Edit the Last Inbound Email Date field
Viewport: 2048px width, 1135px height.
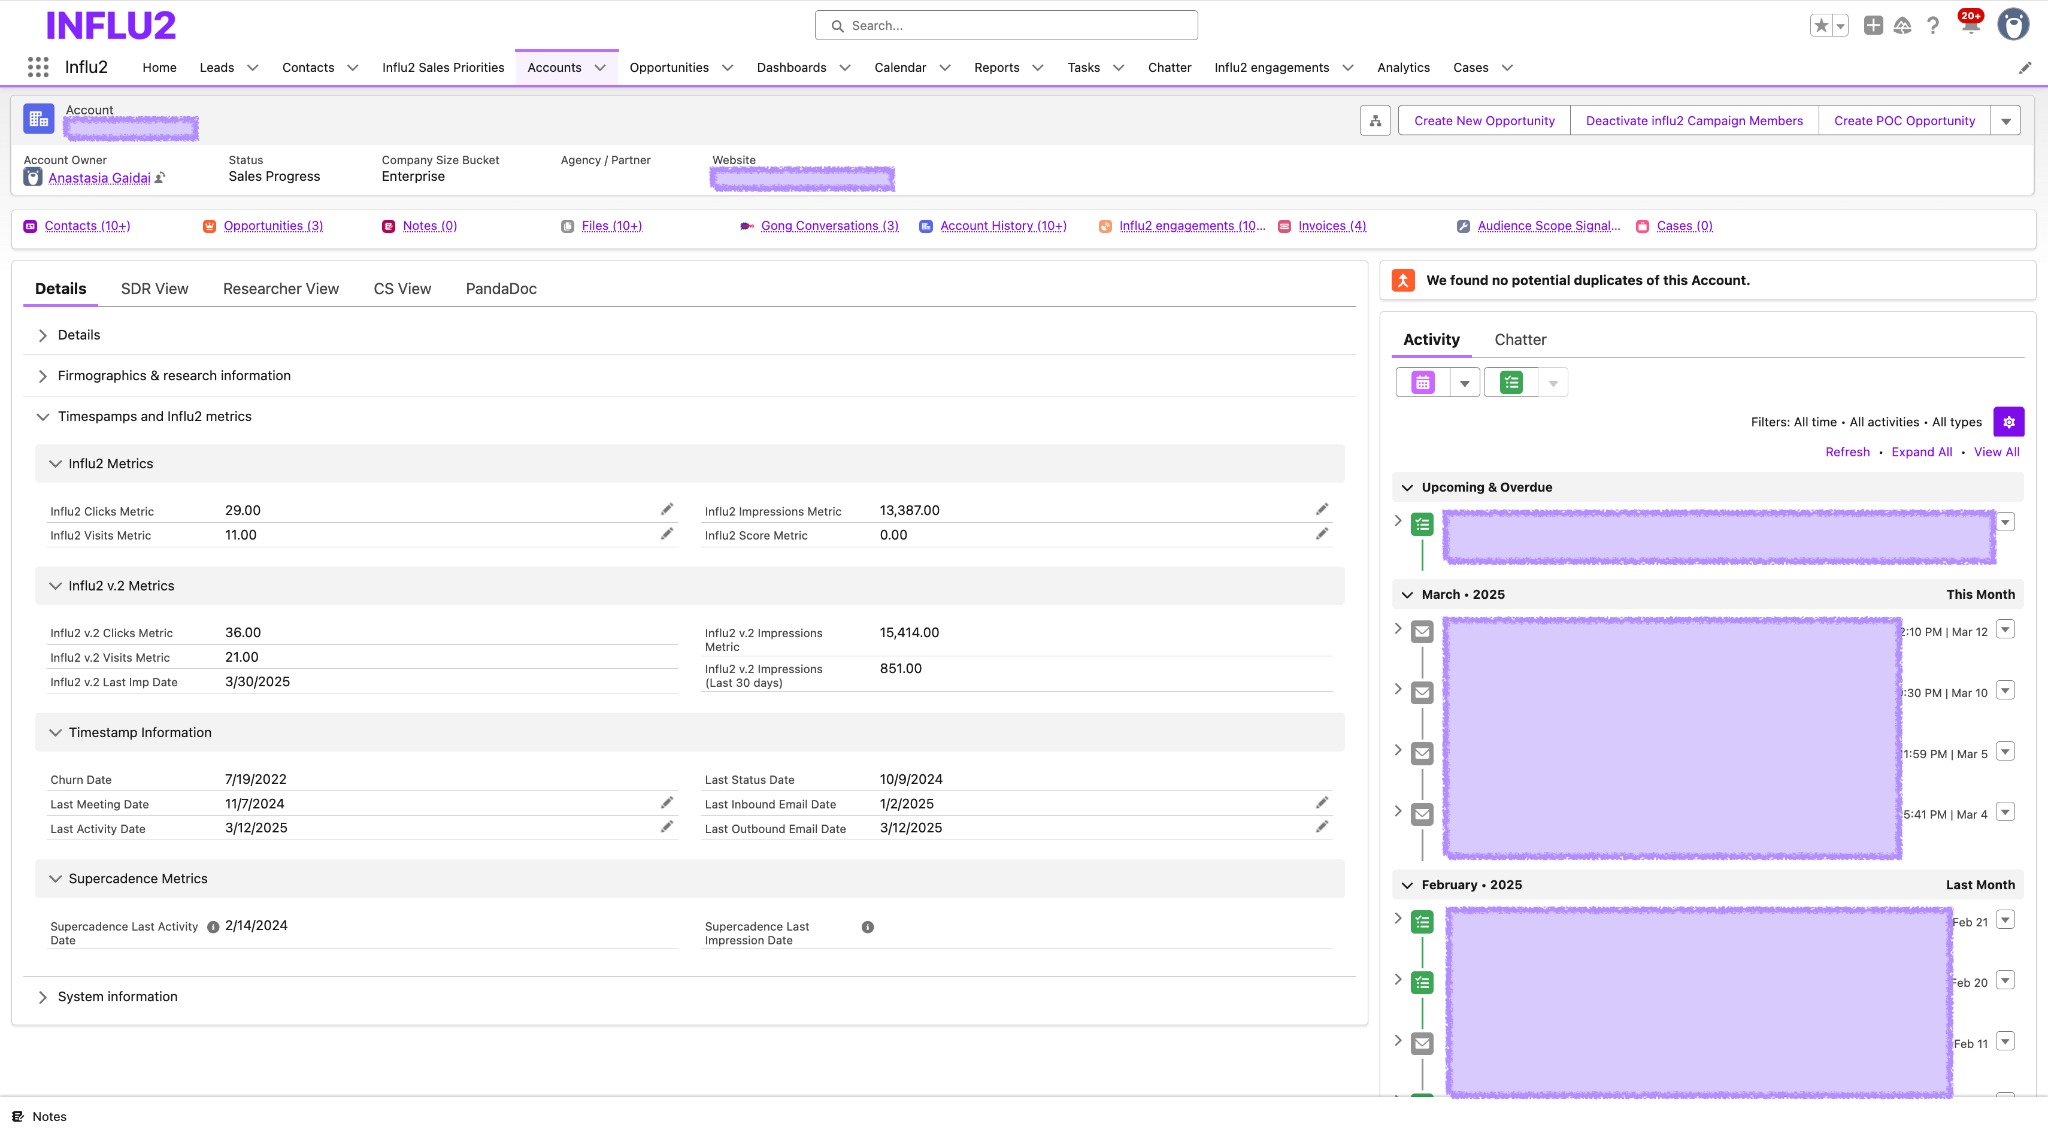(1322, 803)
